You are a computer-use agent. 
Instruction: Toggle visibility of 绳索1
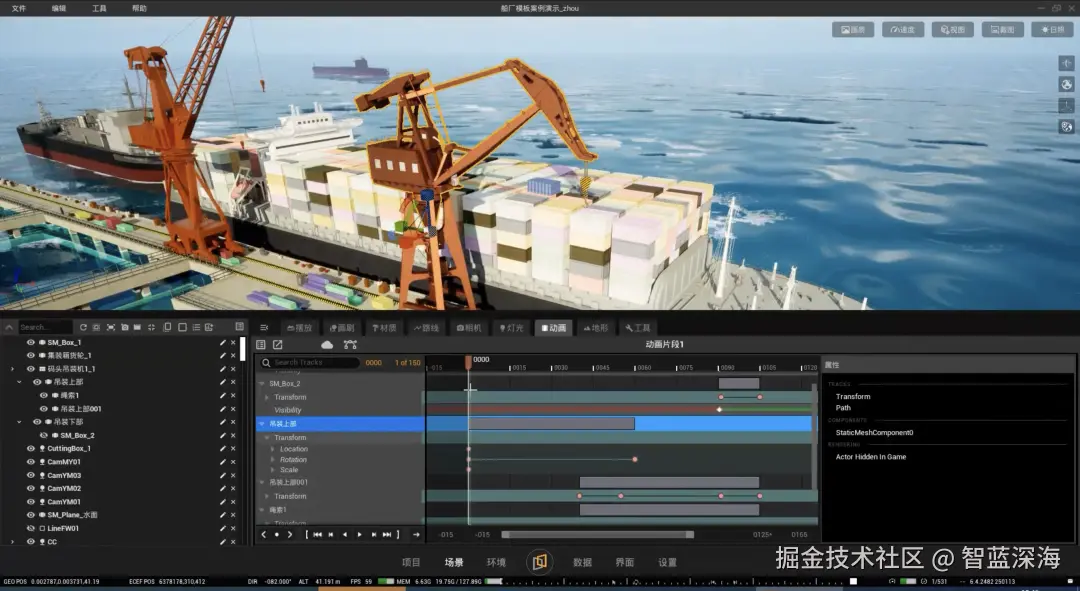click(43, 395)
